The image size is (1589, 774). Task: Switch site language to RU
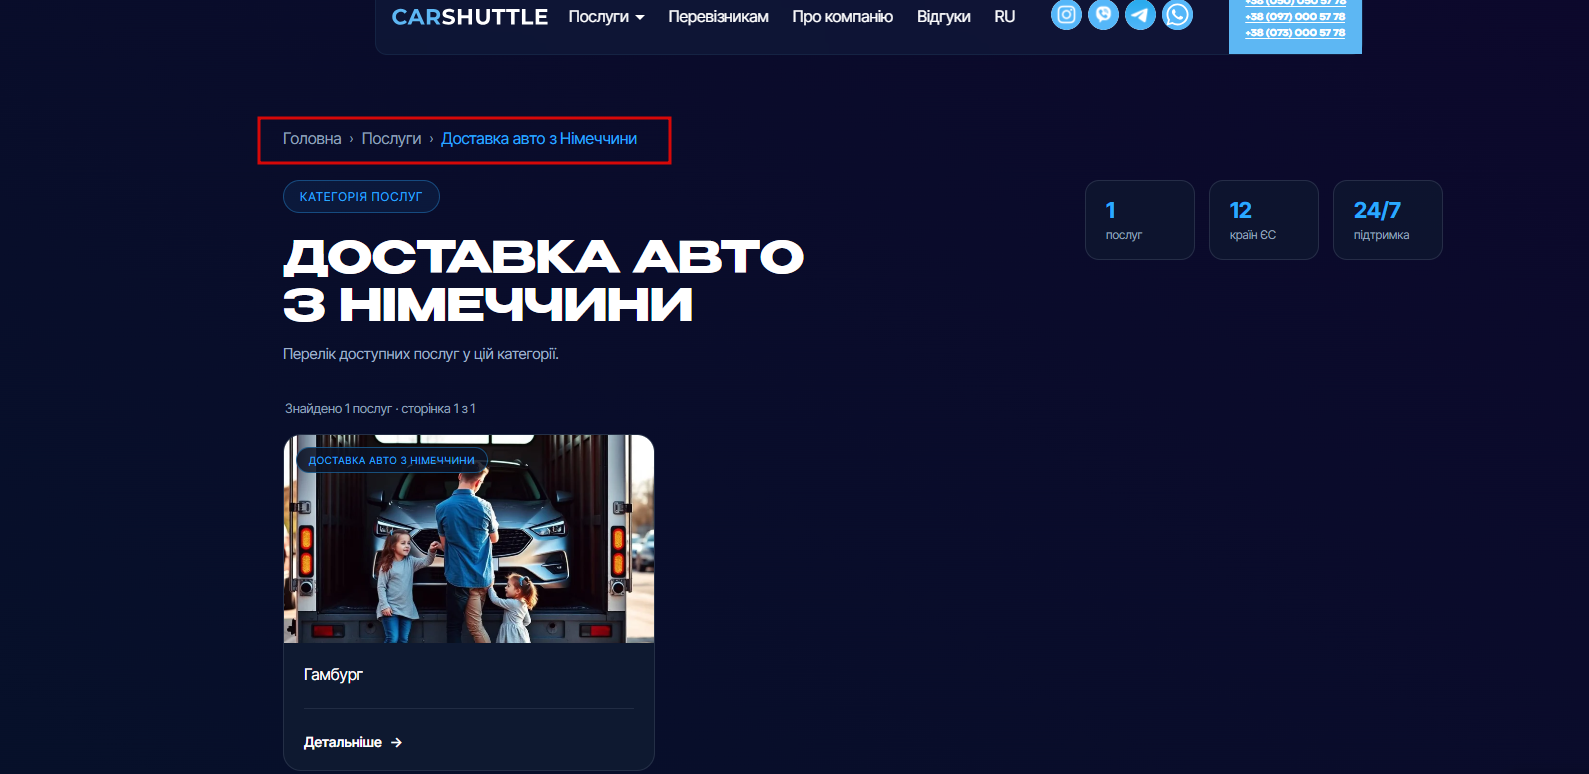click(1004, 17)
